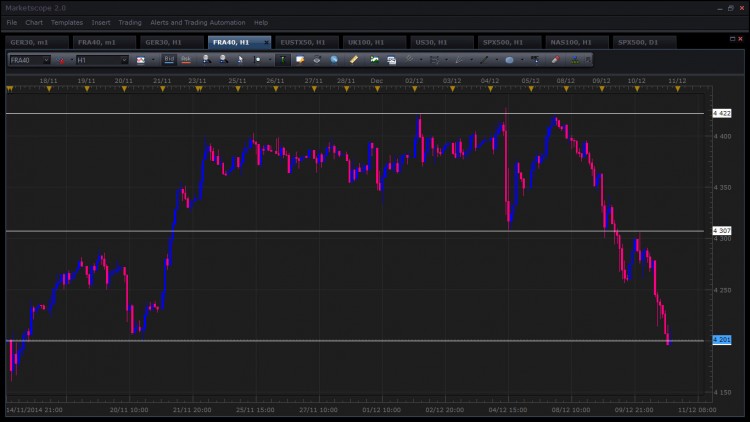This screenshot has height=422, width=750.
Task: Click the blue globe icon in toolbar
Action: point(334,59)
